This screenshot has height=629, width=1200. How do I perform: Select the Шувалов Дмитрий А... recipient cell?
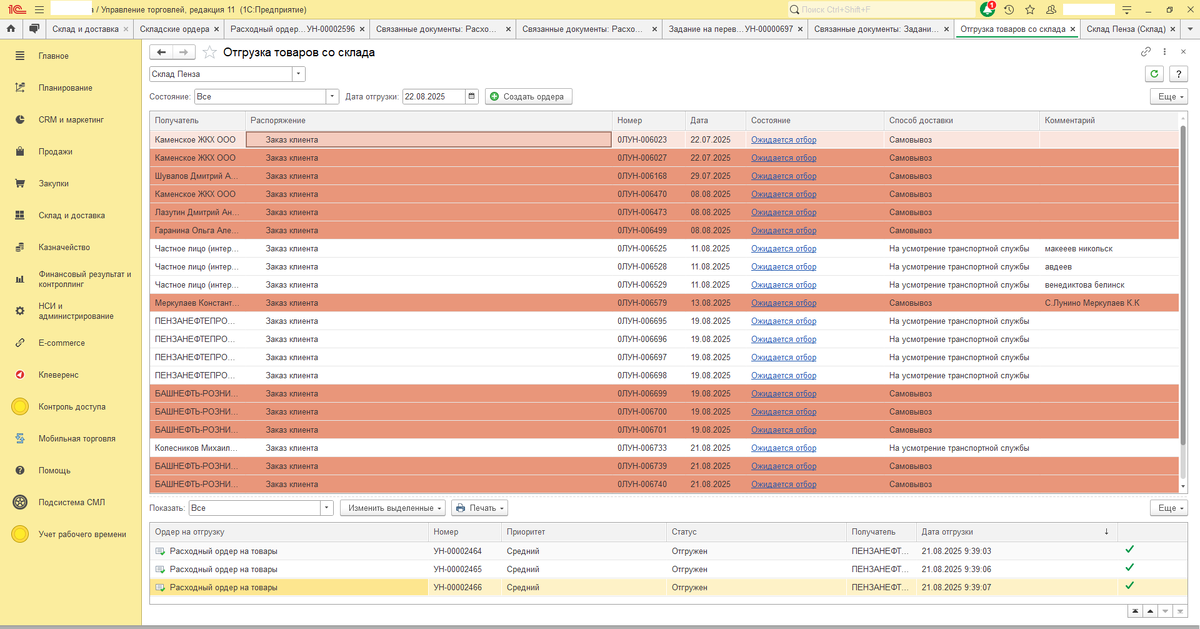197,176
